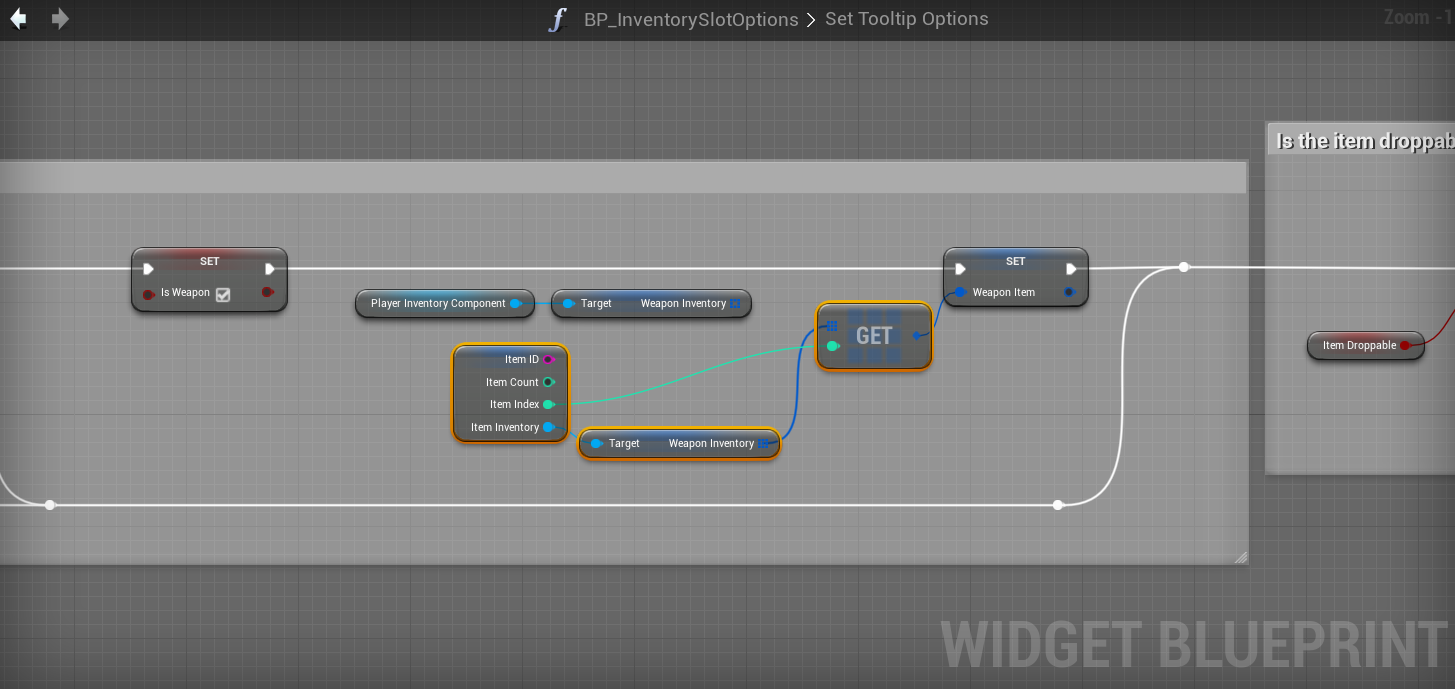Select the Item Droppable variable node

pyautogui.click(x=1358, y=346)
